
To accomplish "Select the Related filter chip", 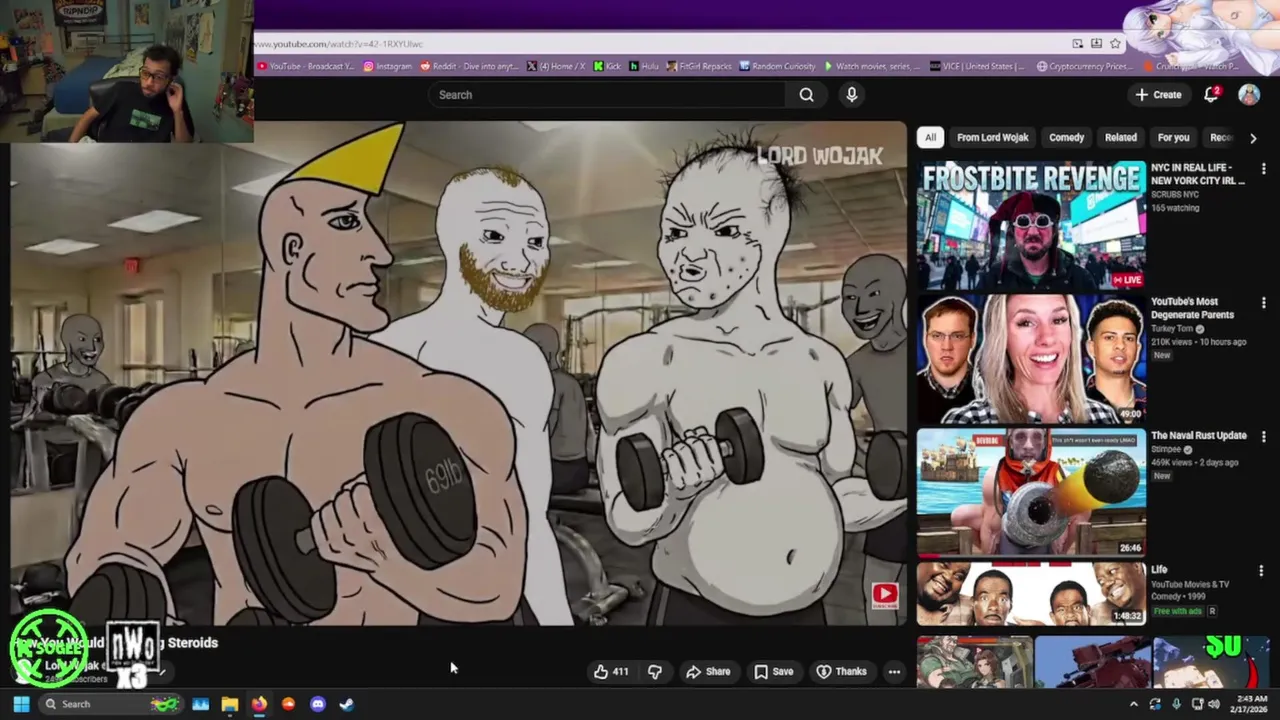I will [1120, 138].
